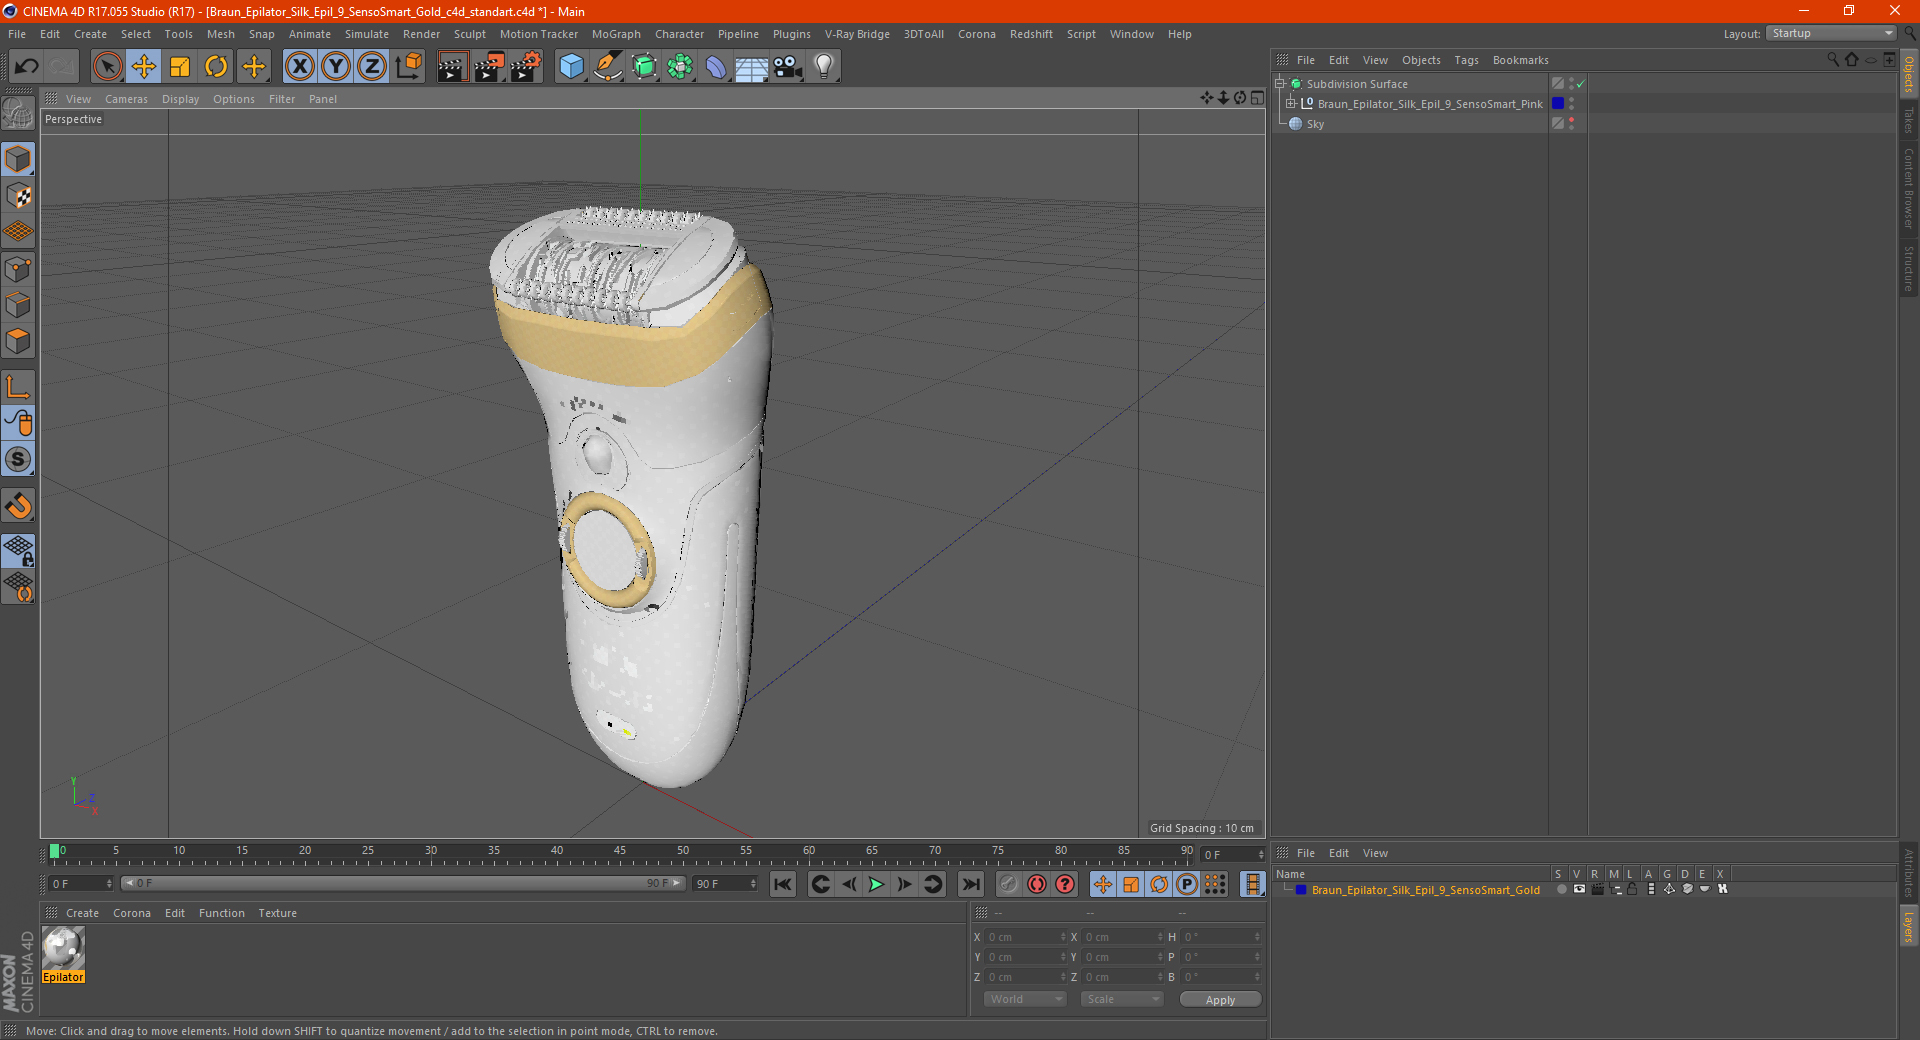
Task: Open material manager Texture menu
Action: (x=277, y=913)
